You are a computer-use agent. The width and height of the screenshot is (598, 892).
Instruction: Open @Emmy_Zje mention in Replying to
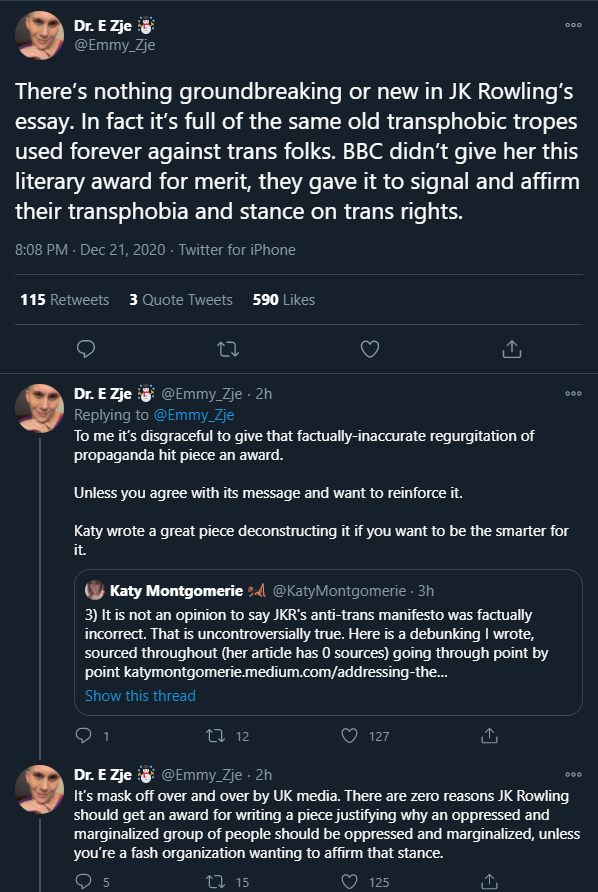193,415
